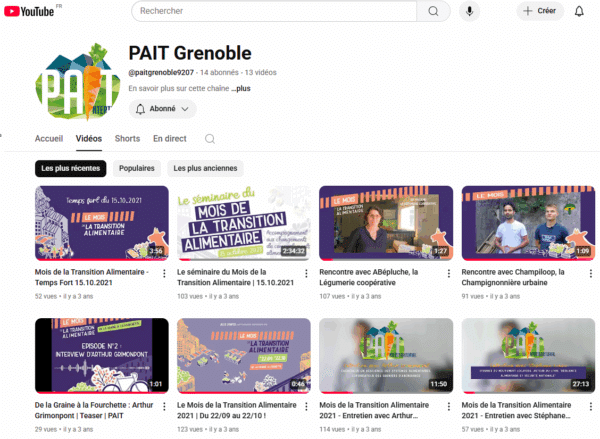Screen dimensions: 600x439
Task: Sort by Les plus anciennes
Action: (205, 168)
